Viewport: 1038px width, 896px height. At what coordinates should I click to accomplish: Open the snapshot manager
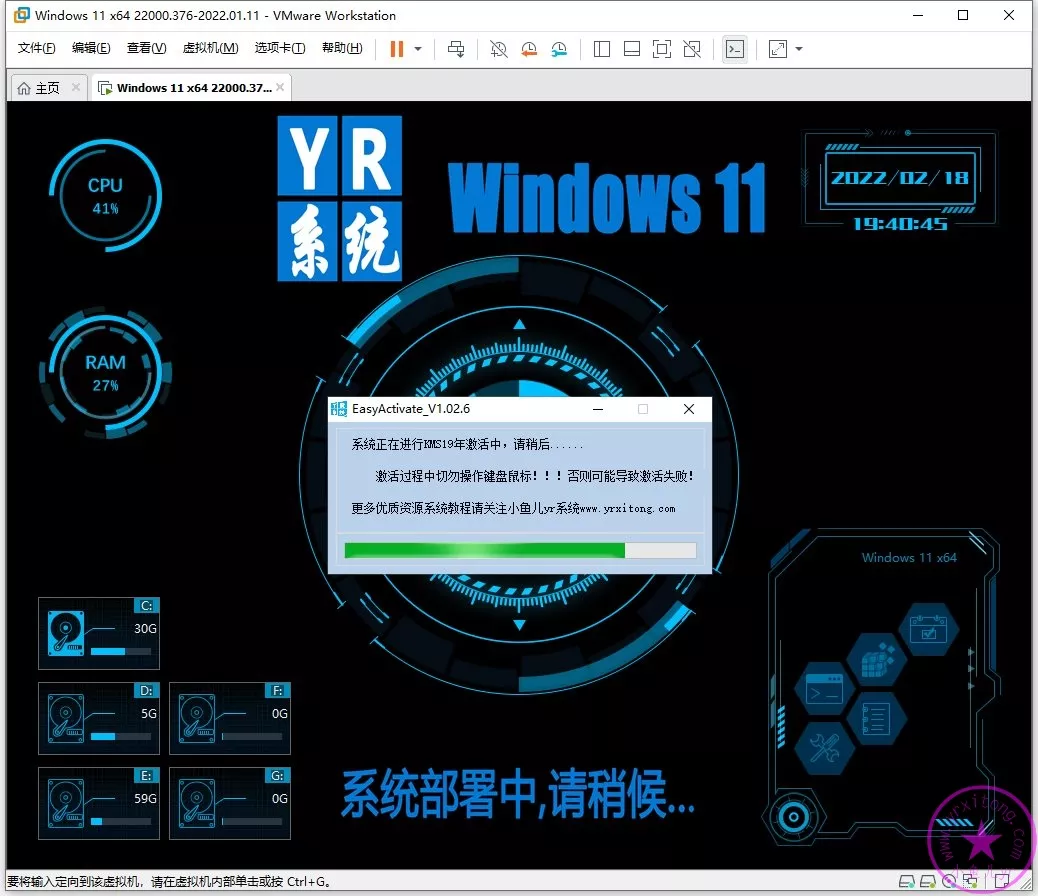(x=560, y=49)
